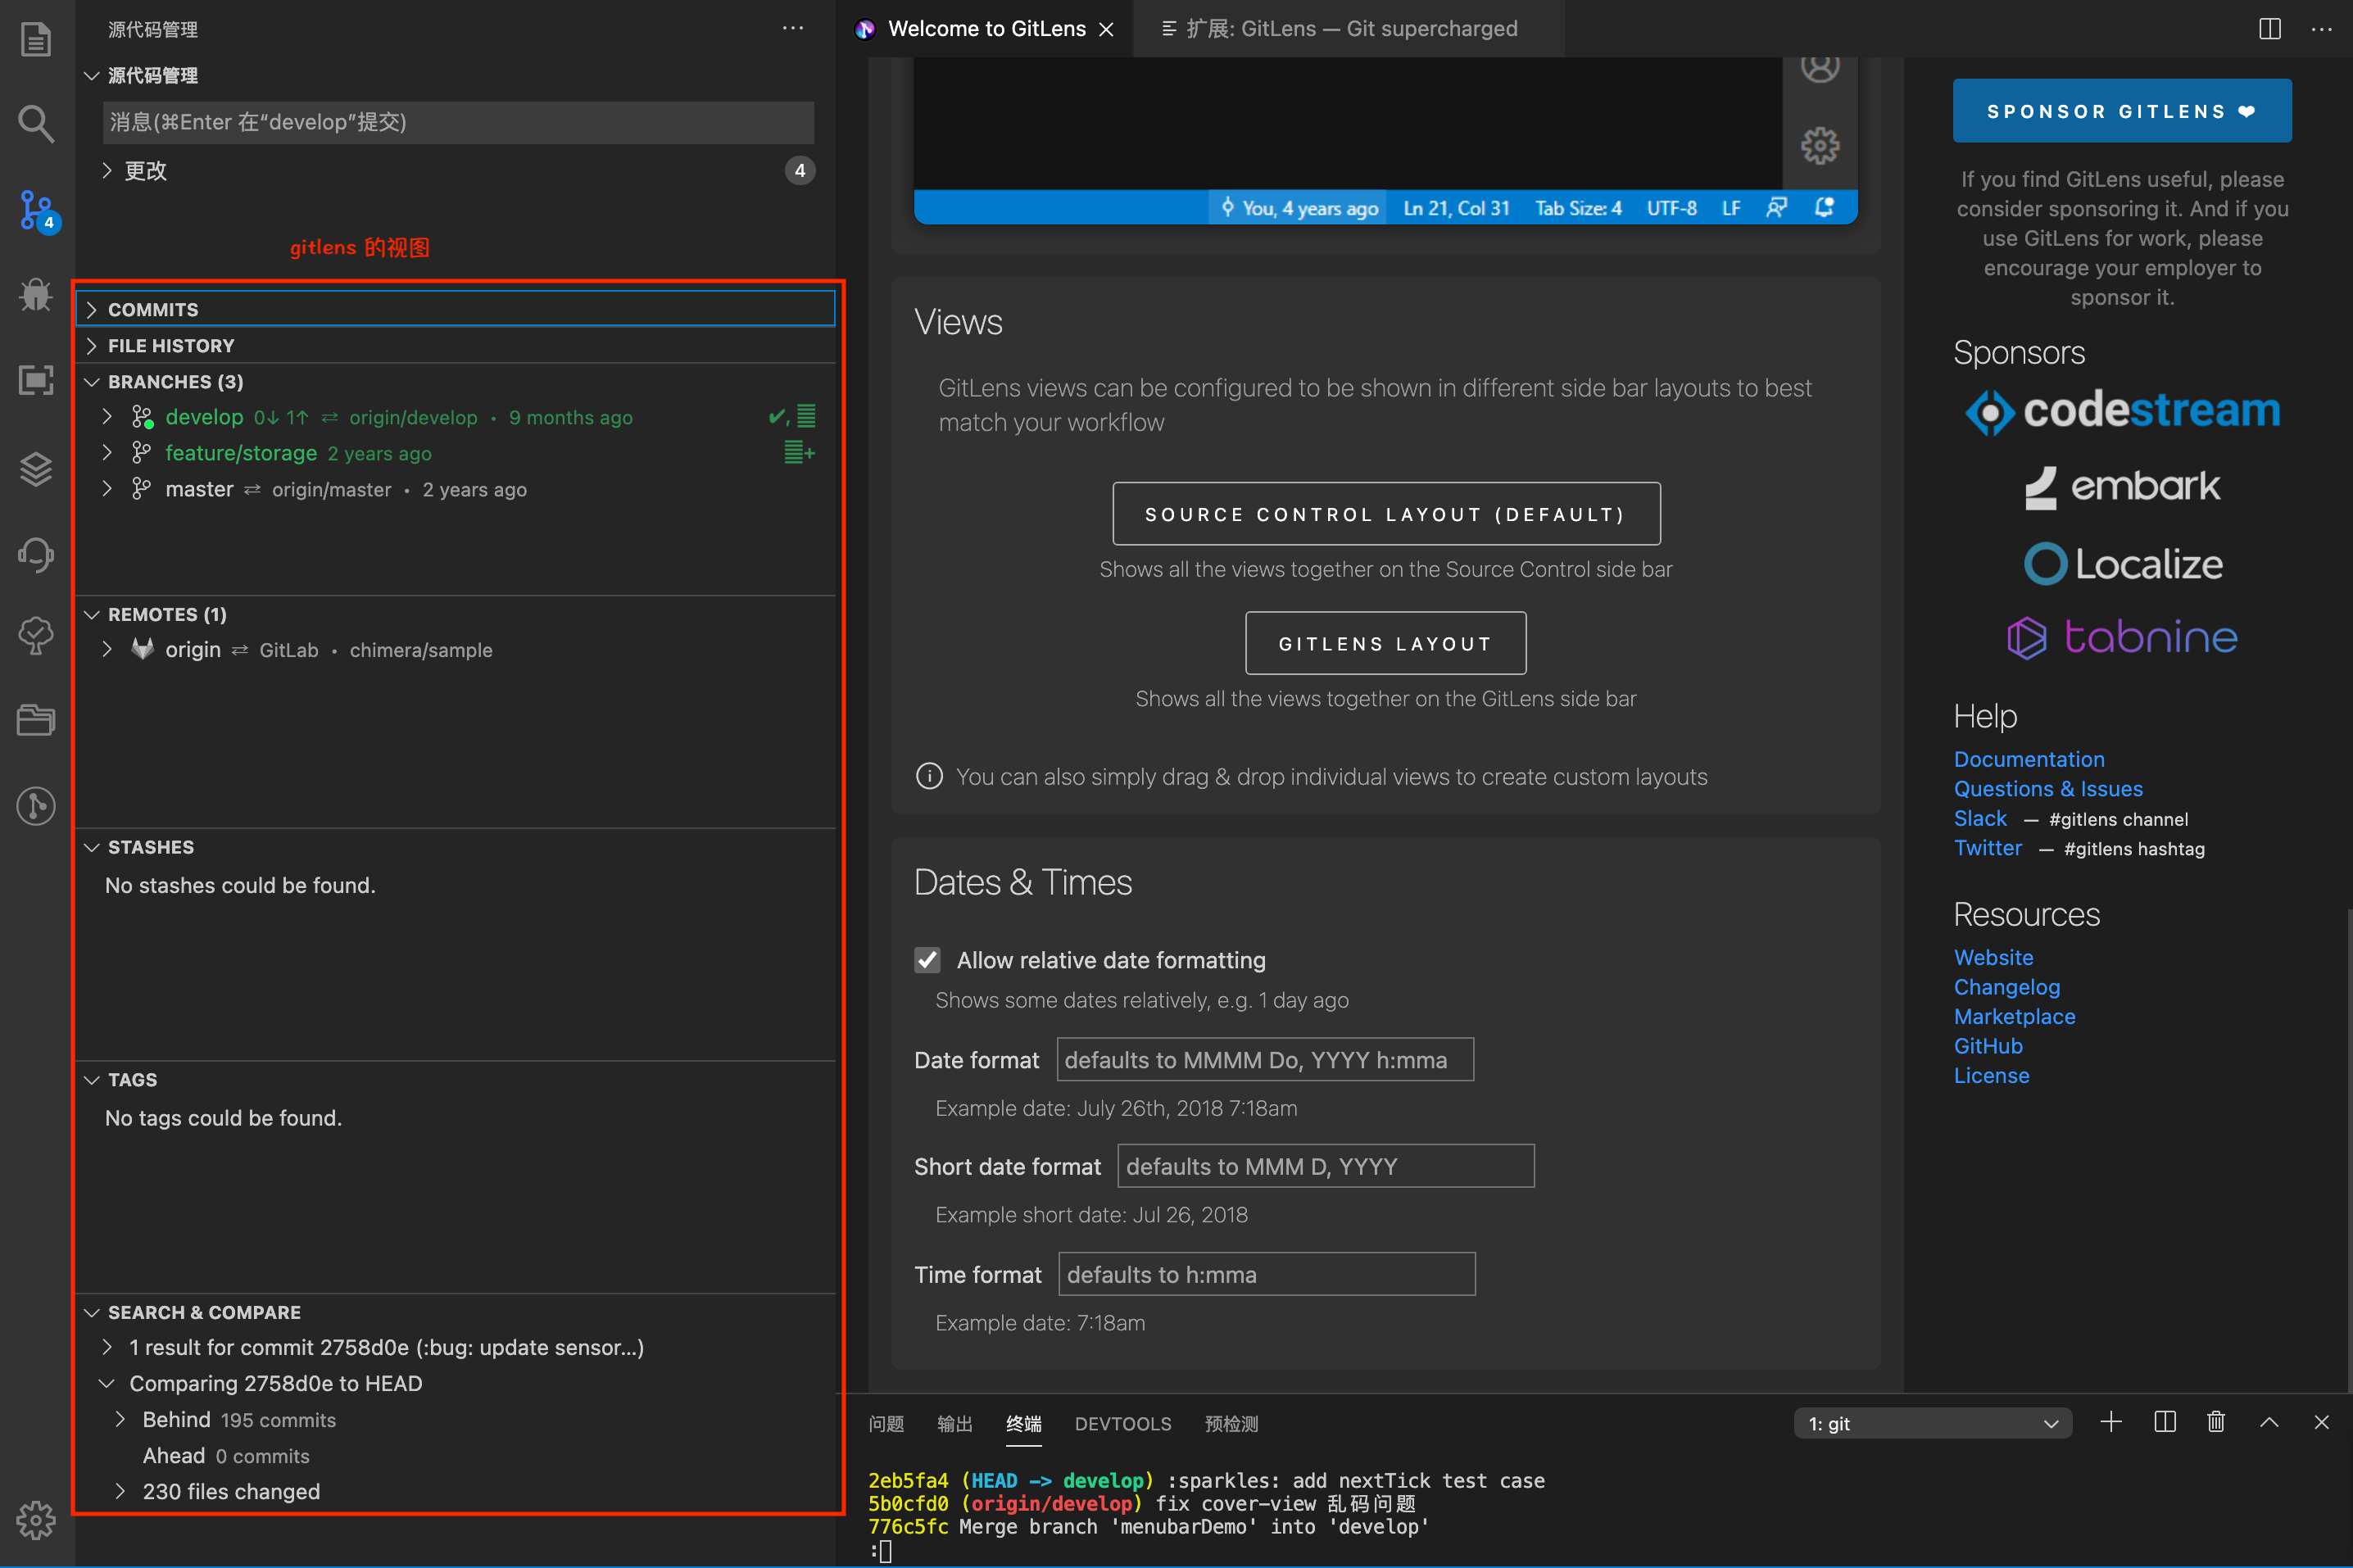Click the Short date format input field
Image resolution: width=2353 pixels, height=1568 pixels.
(x=1325, y=1166)
